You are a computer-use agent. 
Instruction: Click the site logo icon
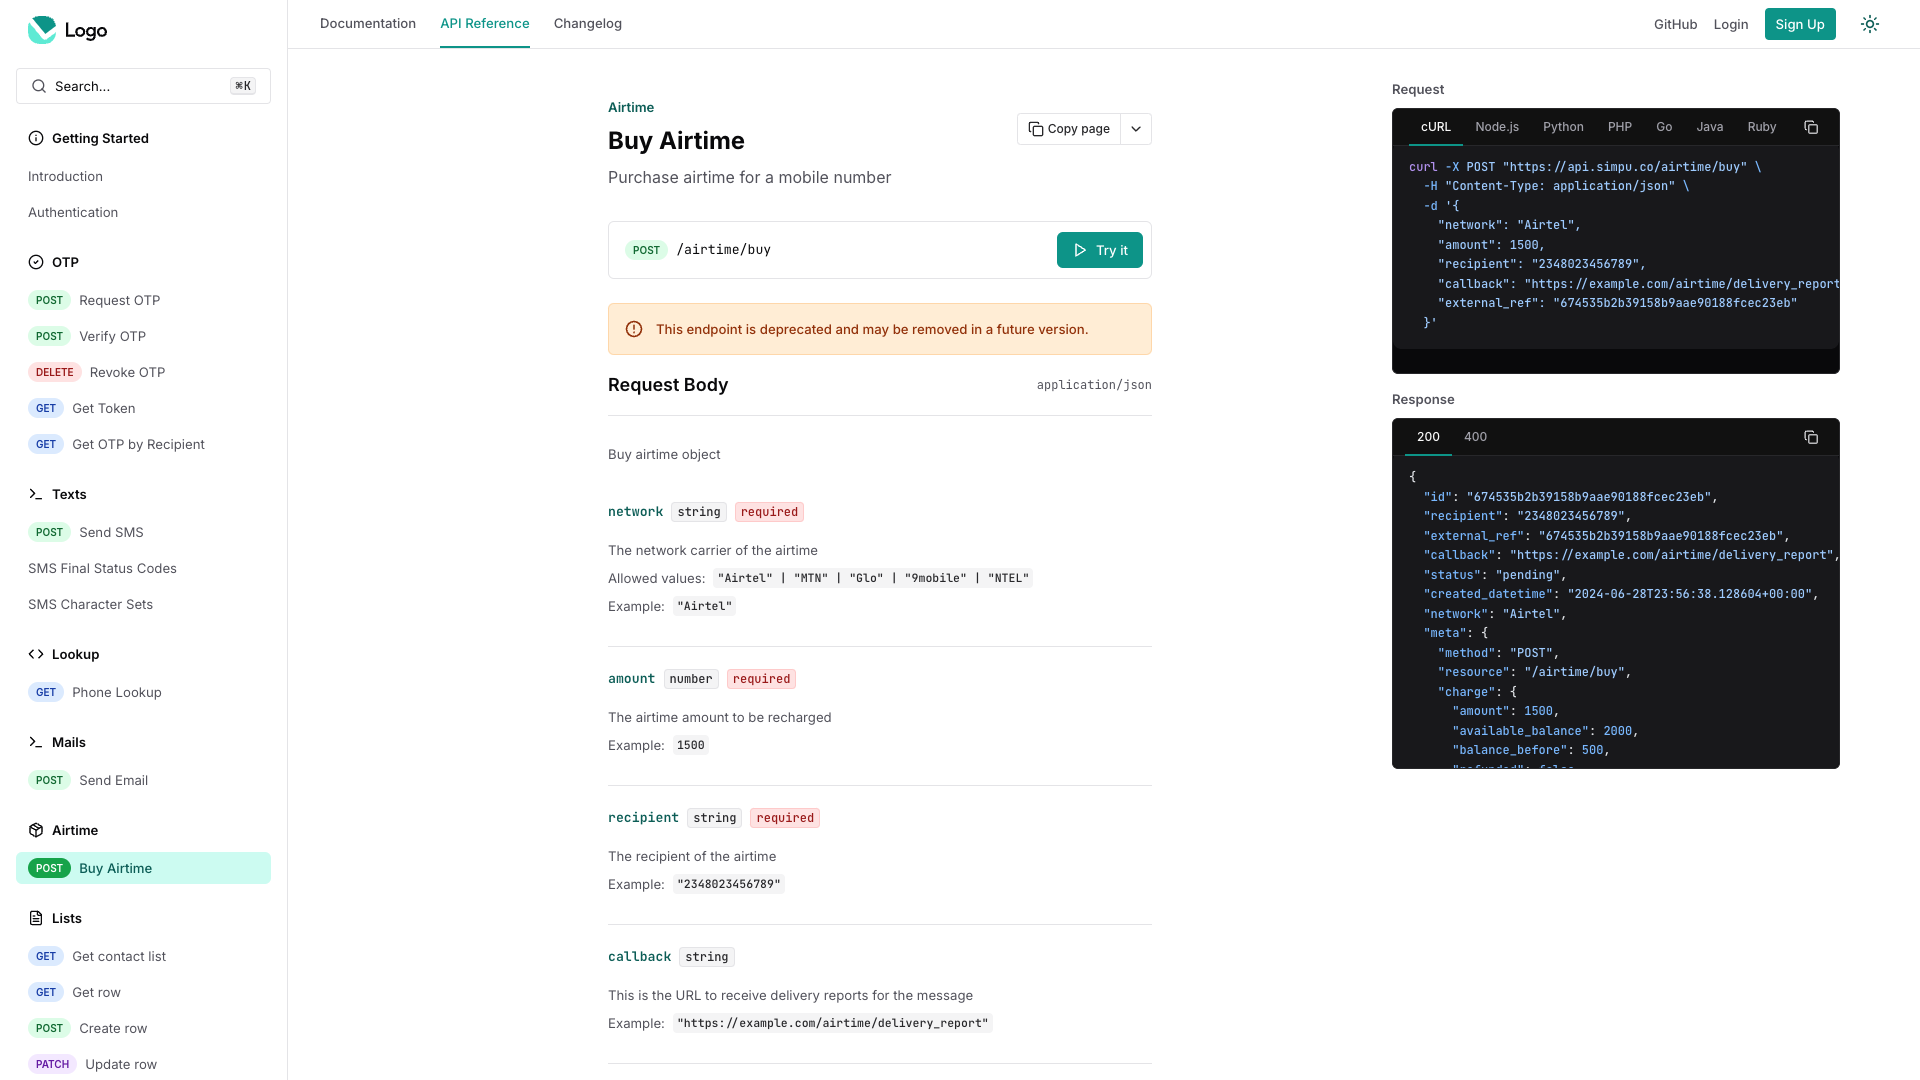42,30
